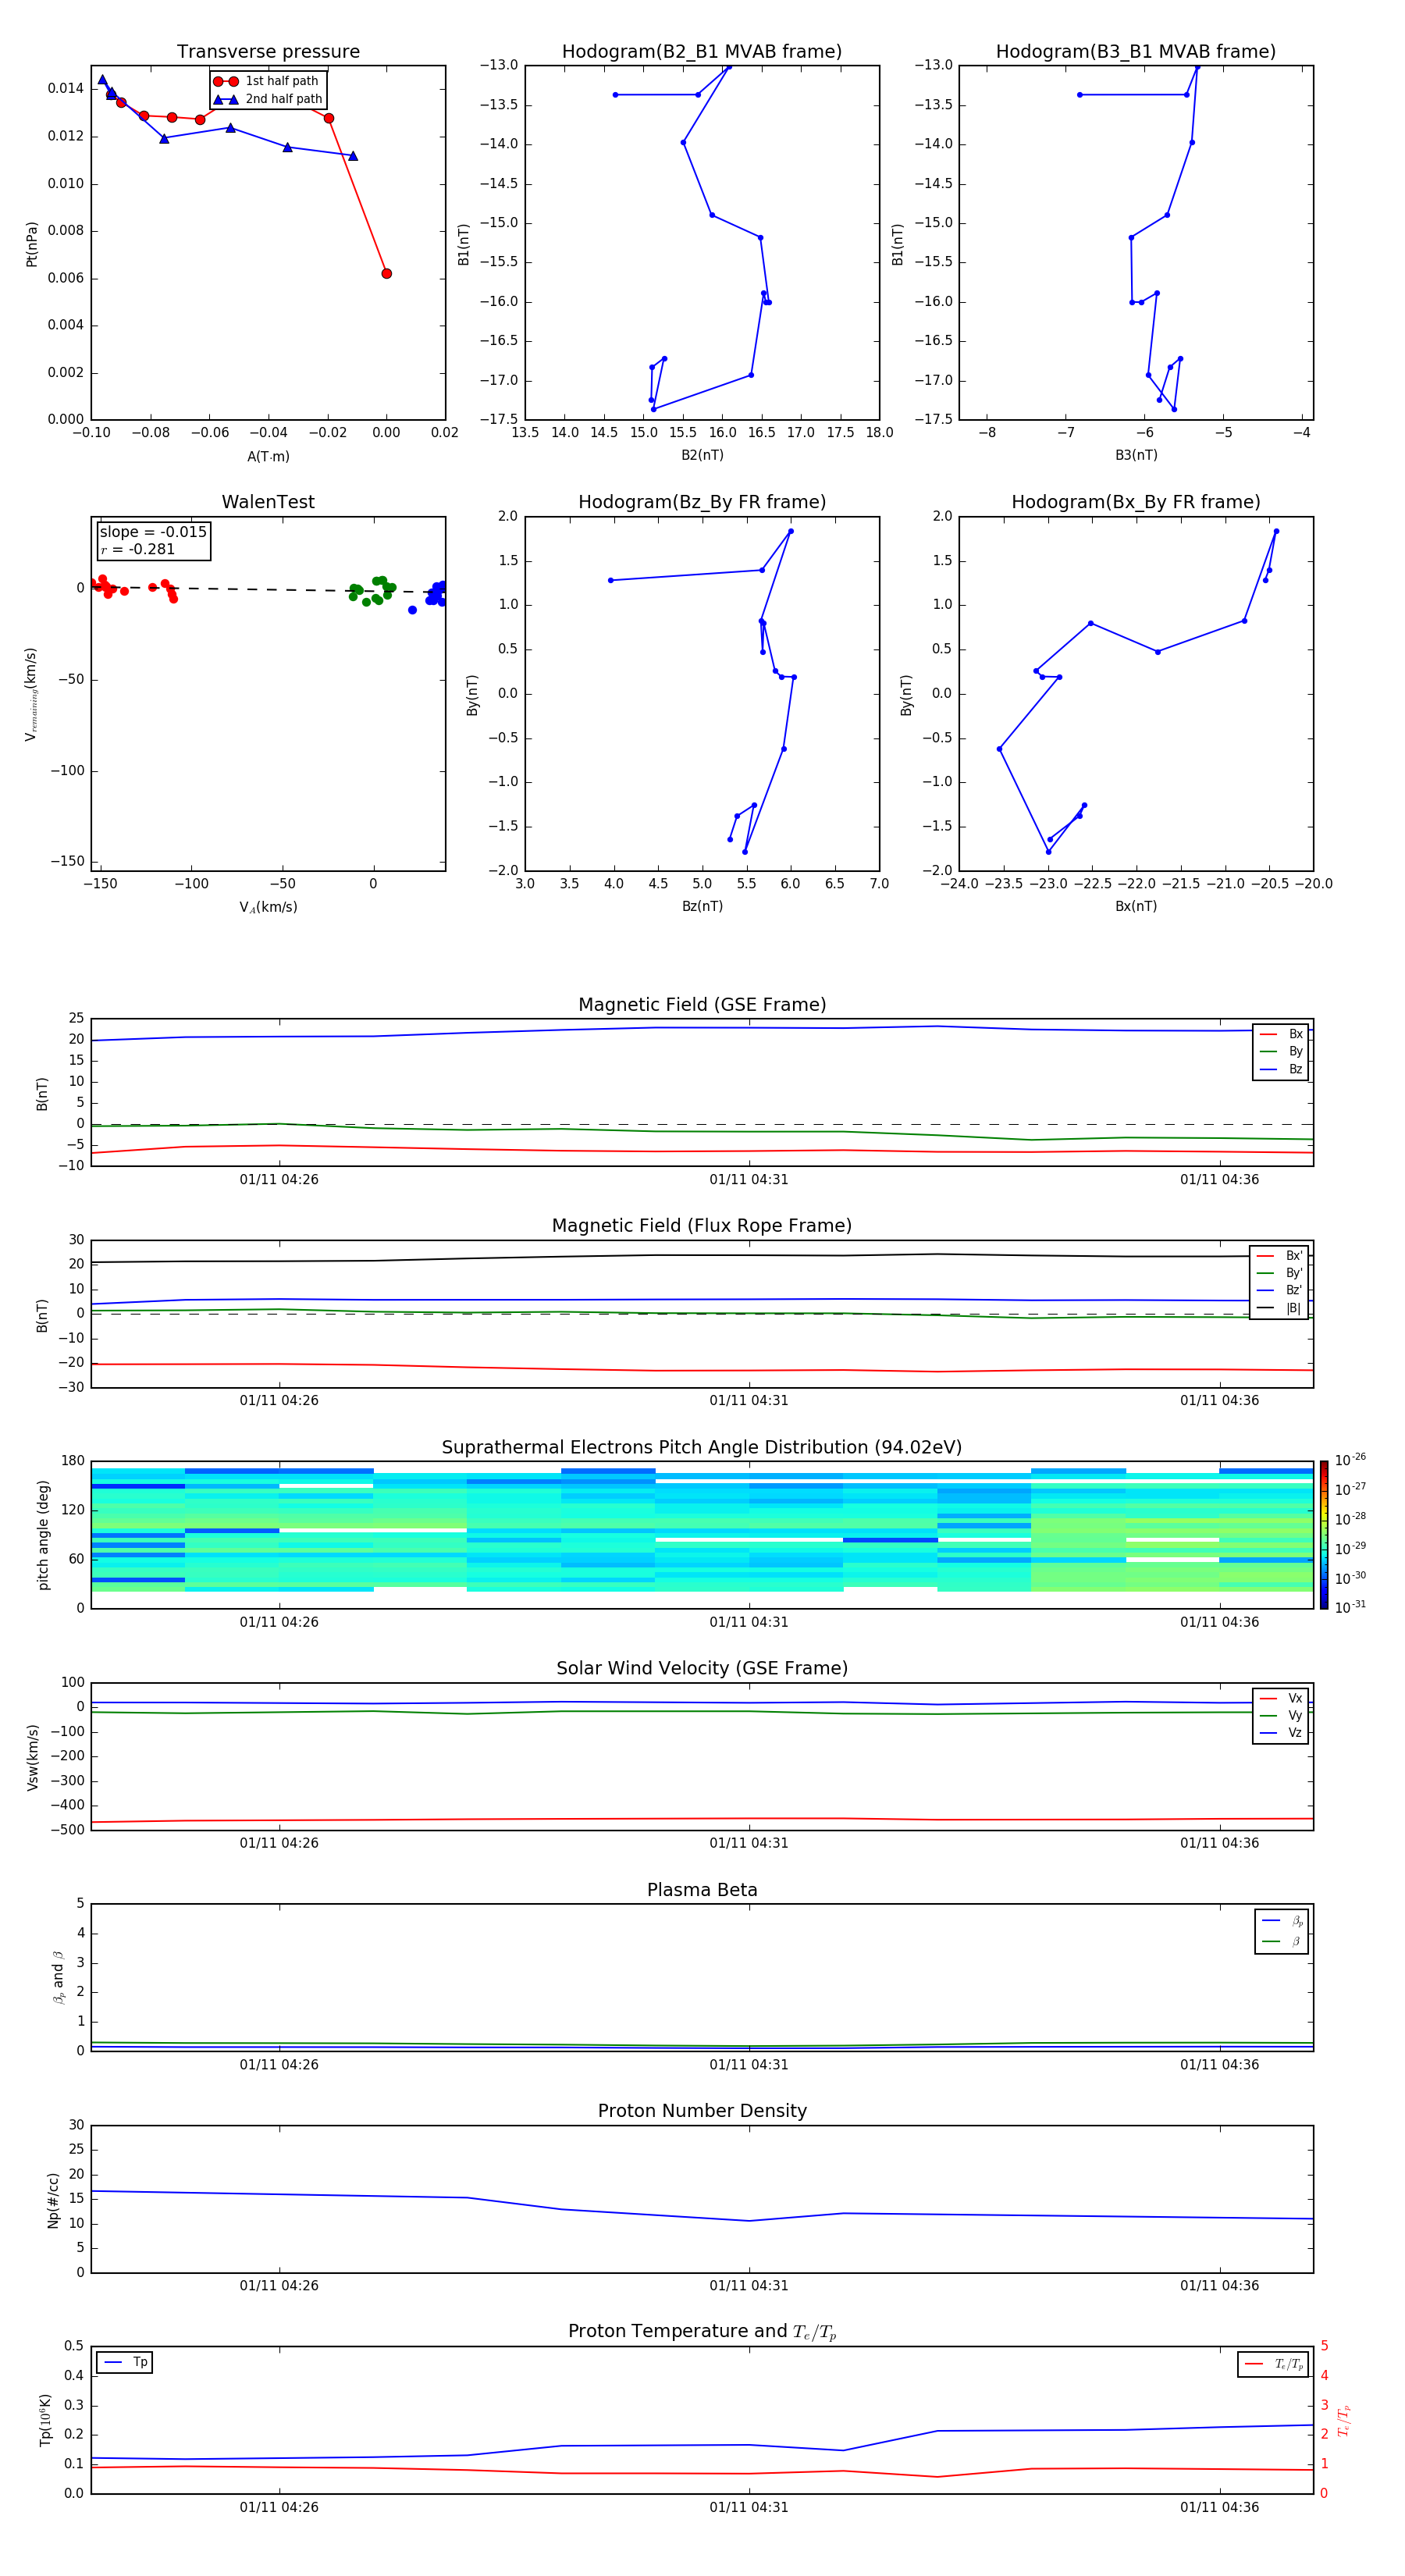Click the 'Hodogram(B3_B1 MVAB frame)' title

1136,51
